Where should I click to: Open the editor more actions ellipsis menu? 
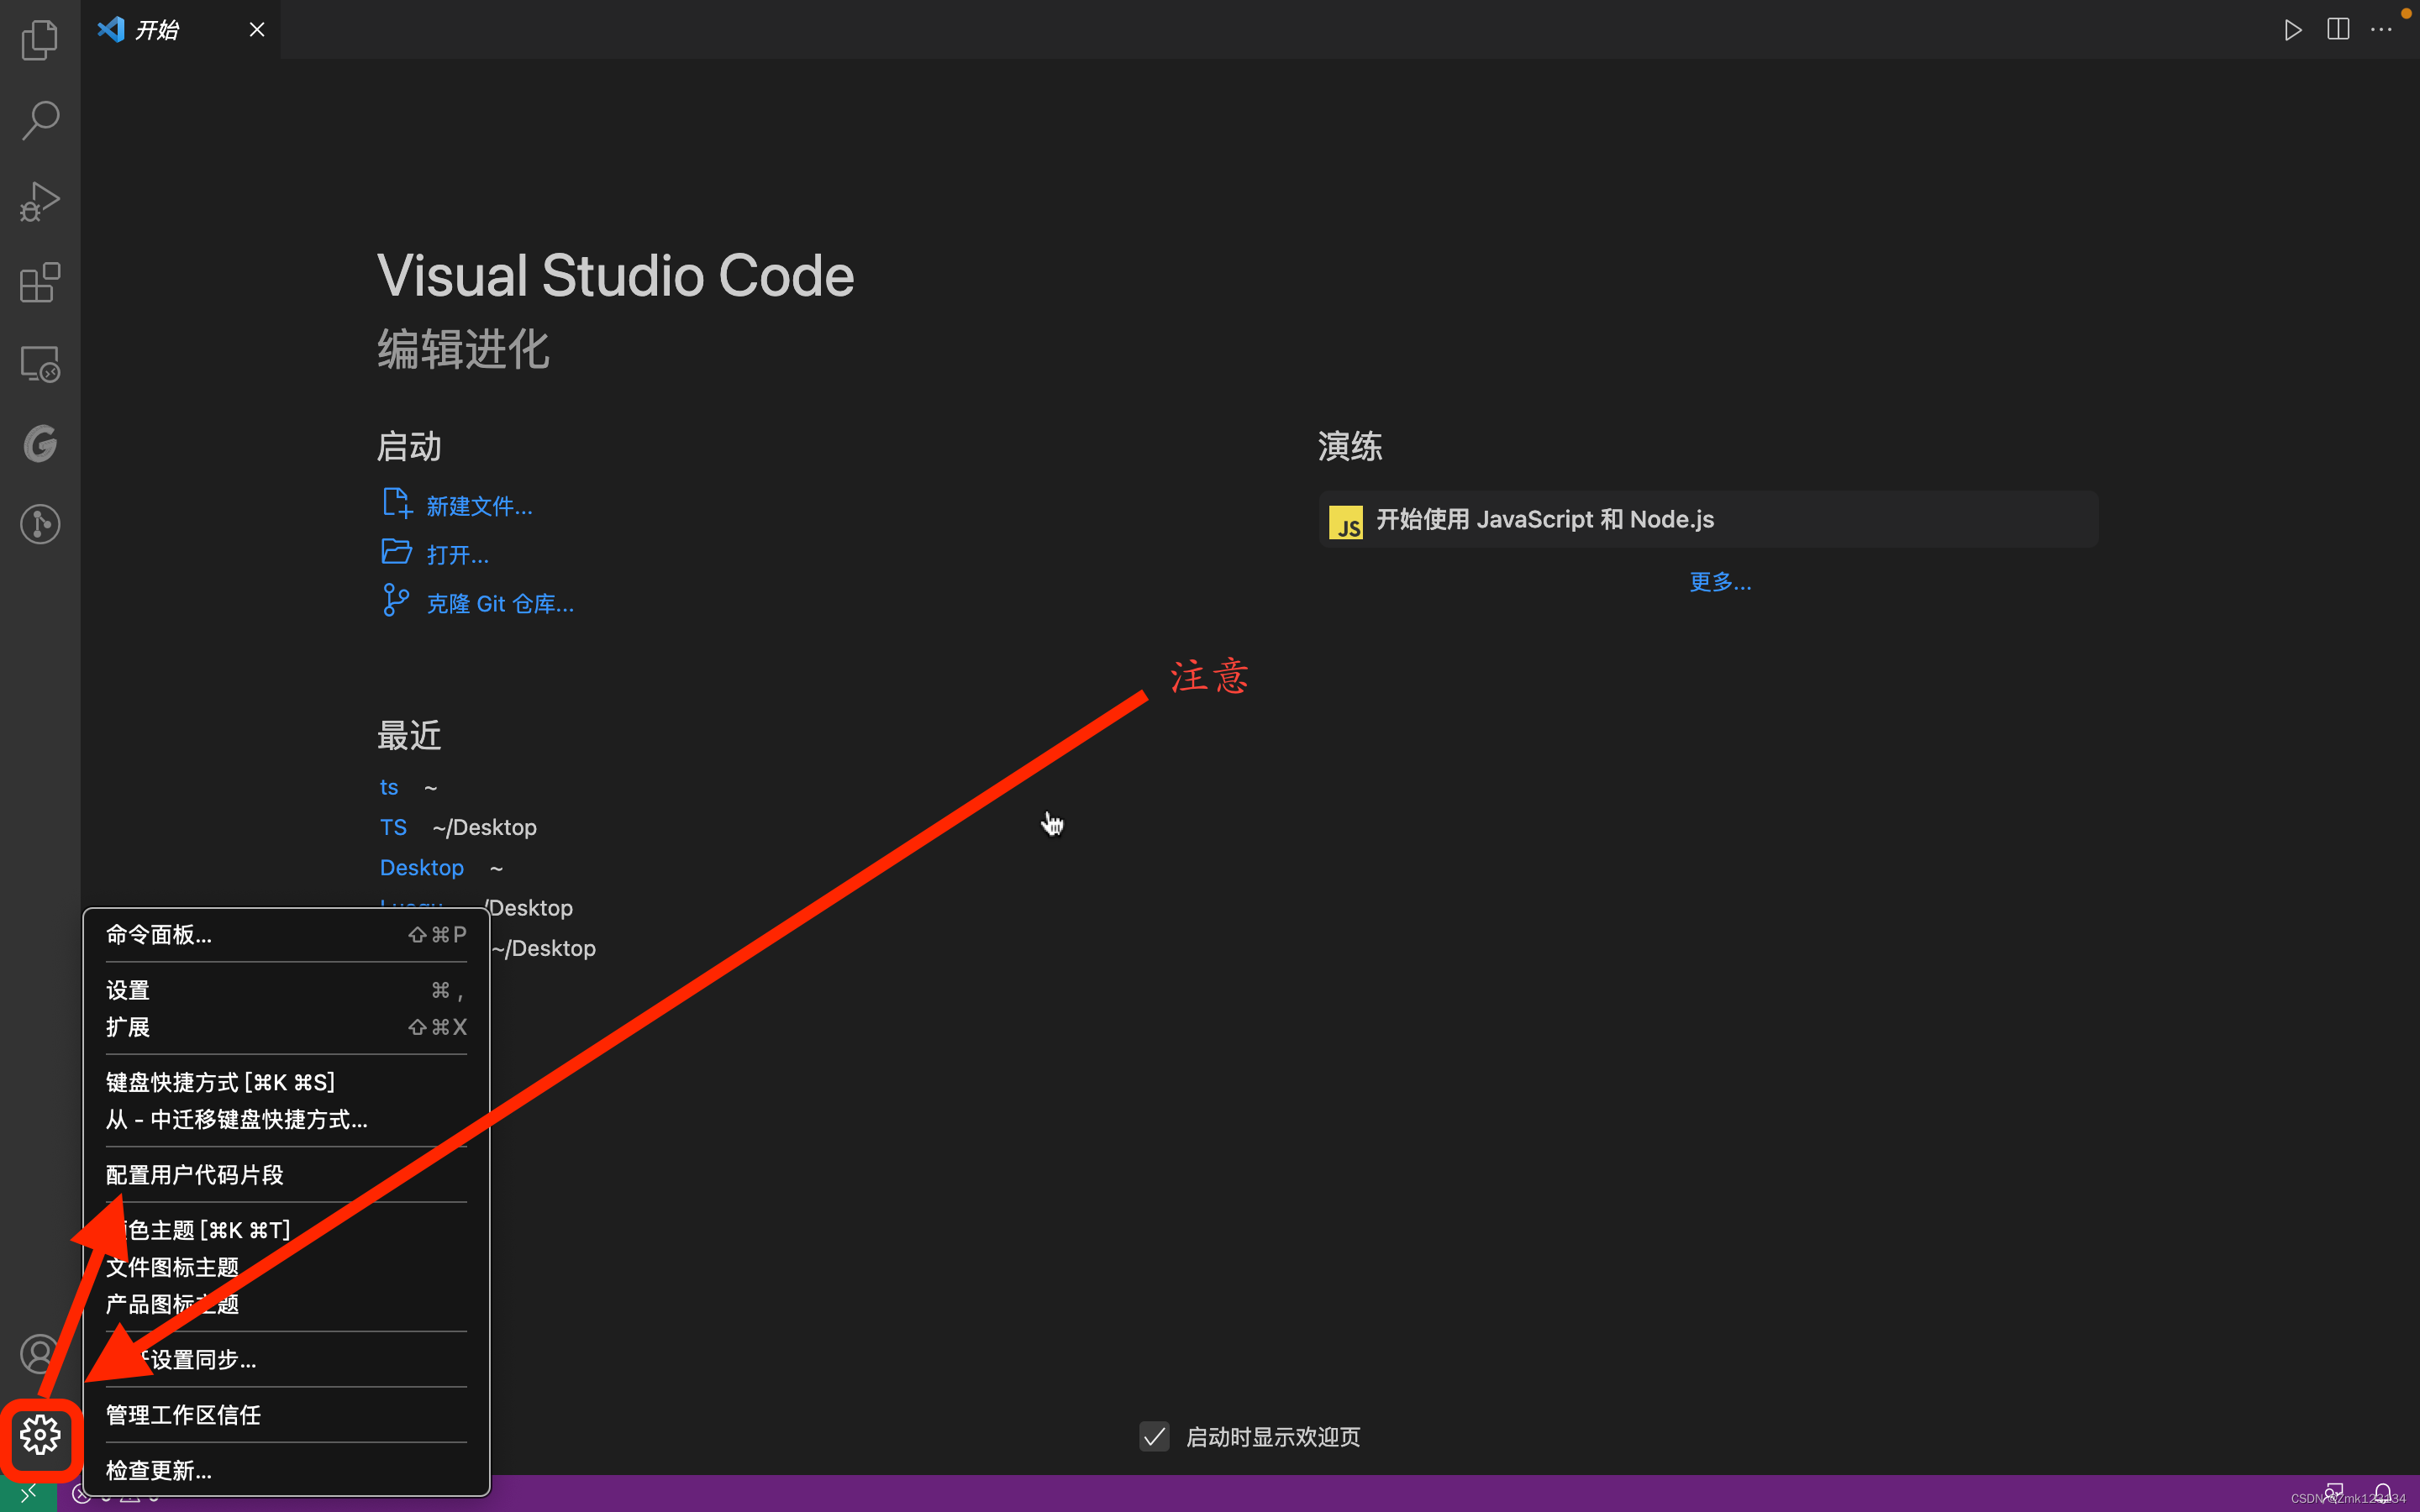pos(2382,29)
